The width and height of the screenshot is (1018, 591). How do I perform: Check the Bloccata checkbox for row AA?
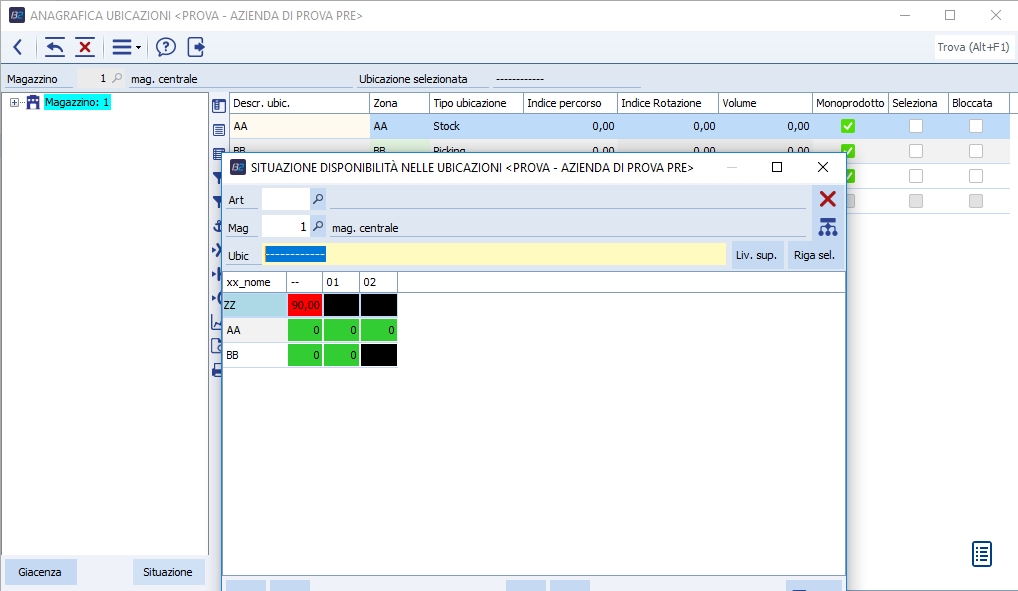[975, 126]
